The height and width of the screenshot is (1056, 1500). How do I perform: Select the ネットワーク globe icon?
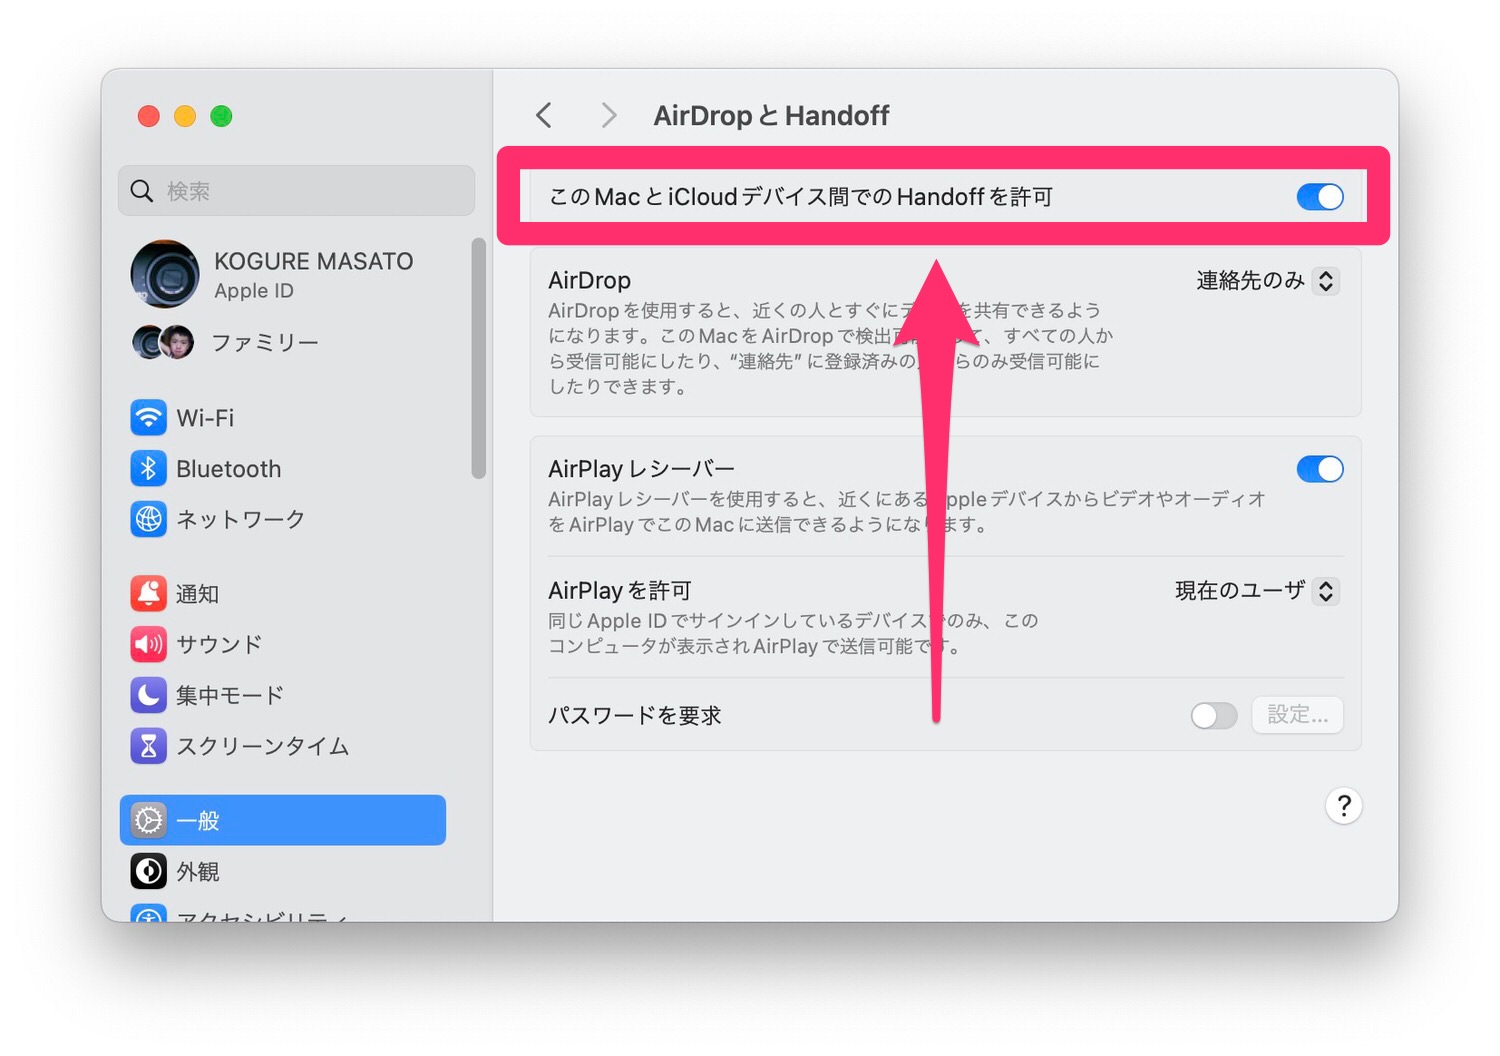[x=148, y=519]
